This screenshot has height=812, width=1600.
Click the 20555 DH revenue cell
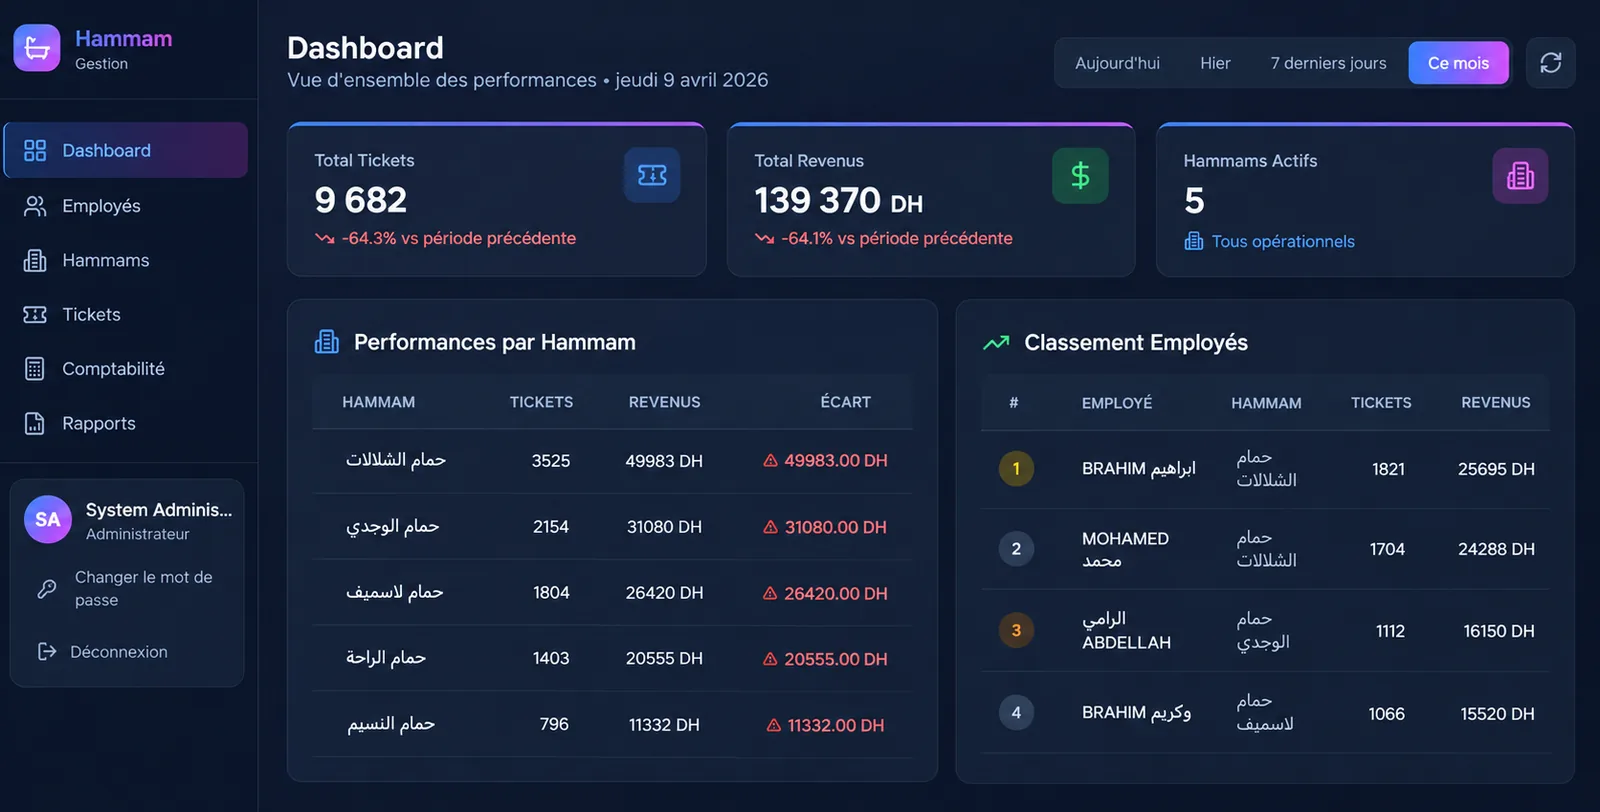click(x=664, y=659)
